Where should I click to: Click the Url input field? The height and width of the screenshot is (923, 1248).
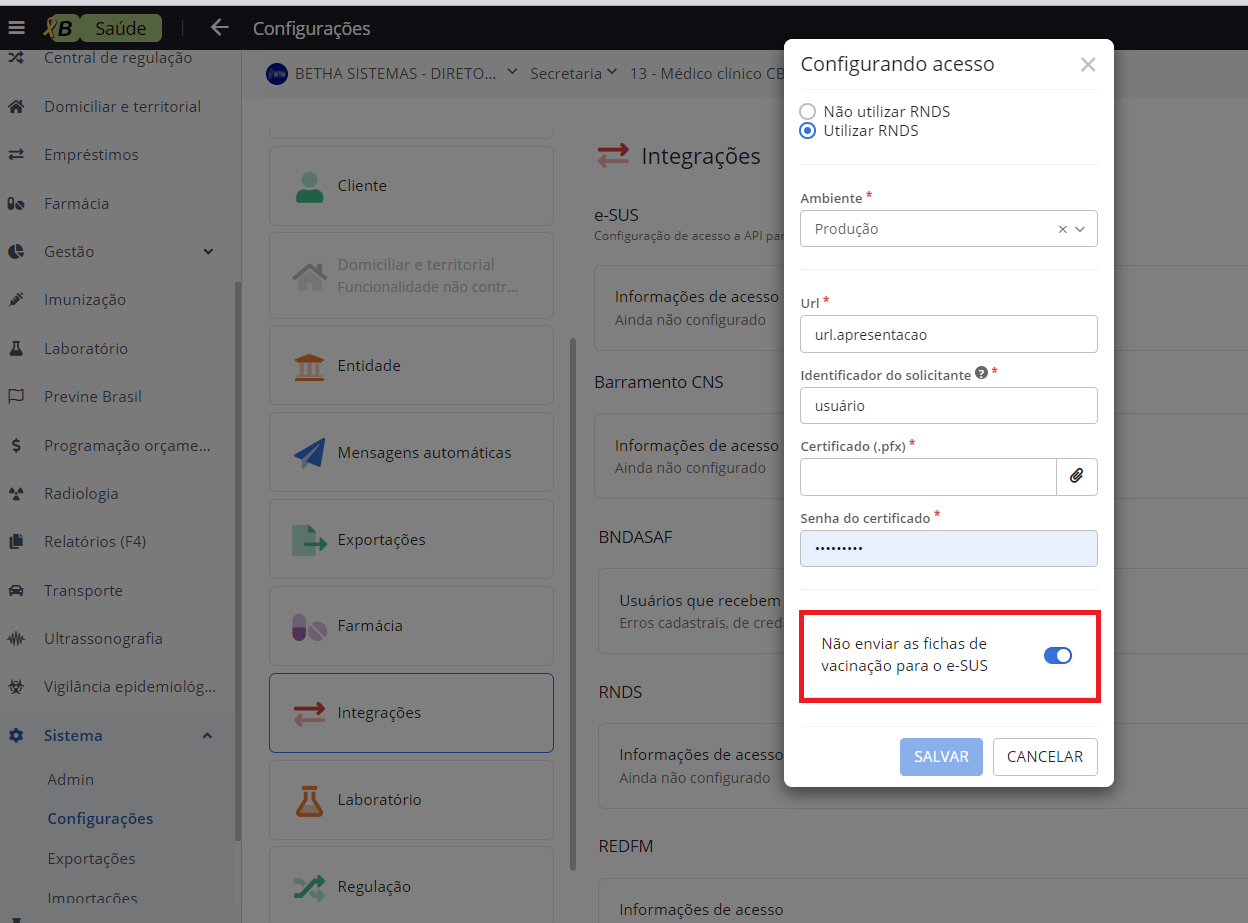tap(948, 335)
